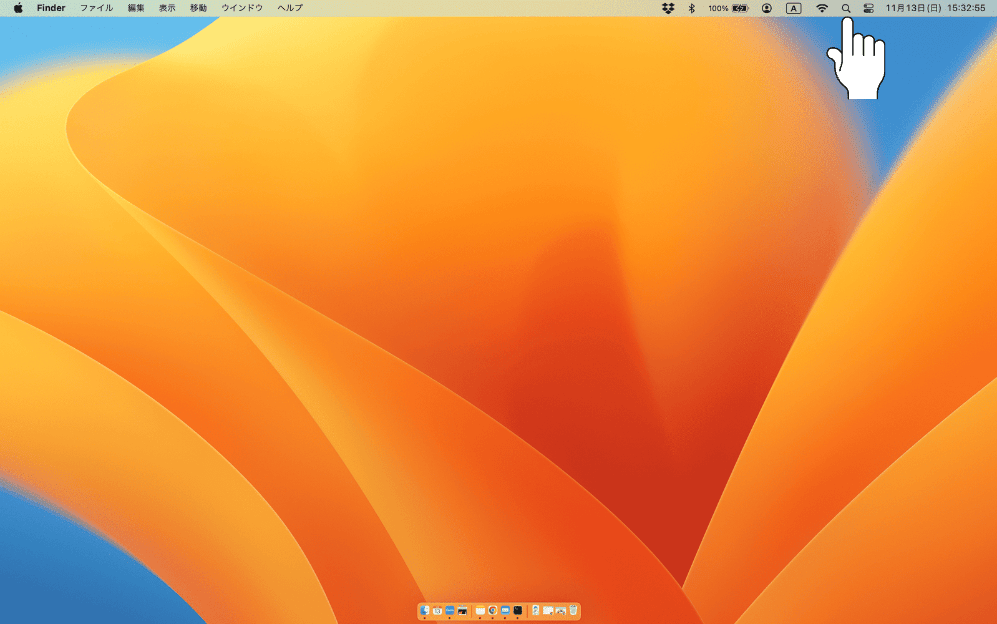This screenshot has width=997, height=624.
Task: Open the Bluetooth status menu
Action: click(x=692, y=8)
